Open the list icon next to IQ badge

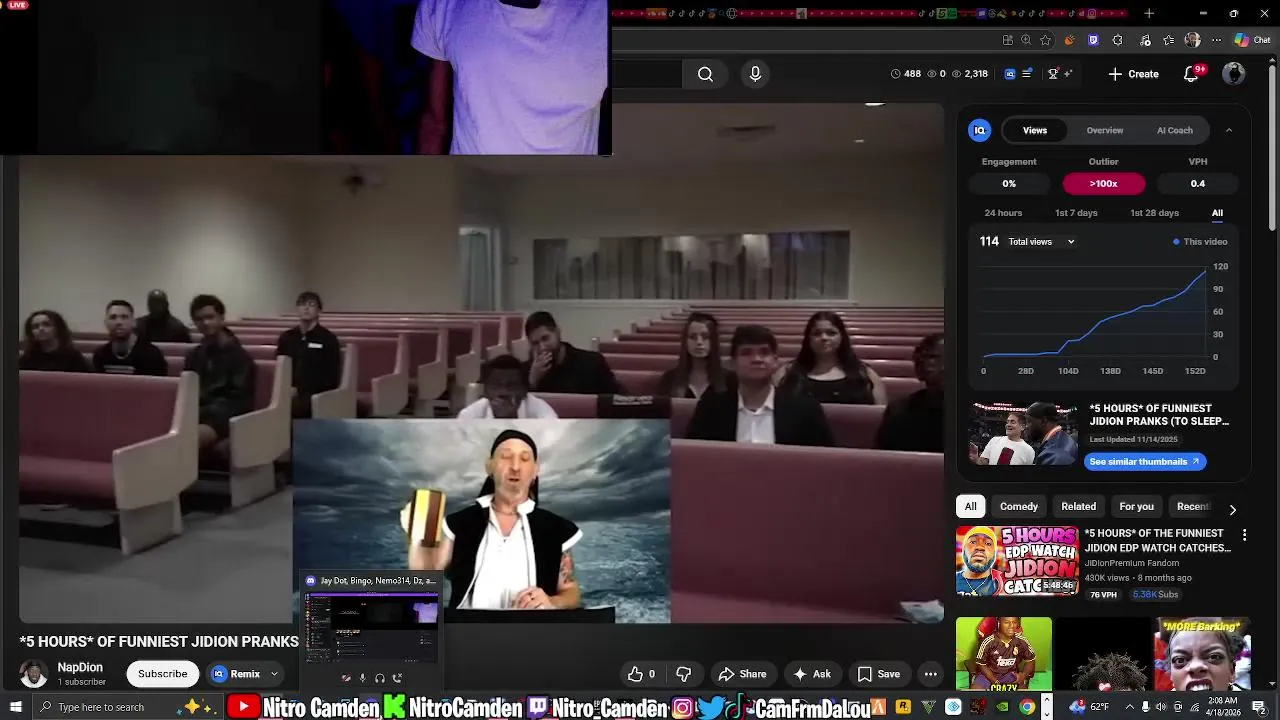(x=1027, y=74)
